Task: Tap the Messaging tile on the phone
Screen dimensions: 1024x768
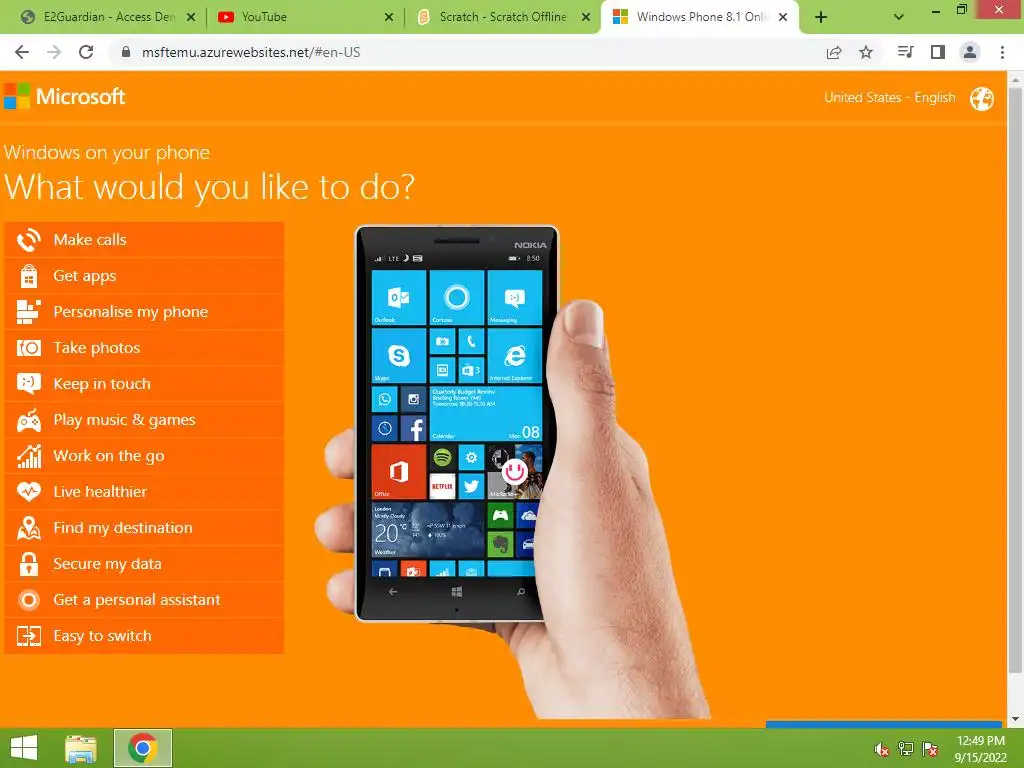Action: 515,298
